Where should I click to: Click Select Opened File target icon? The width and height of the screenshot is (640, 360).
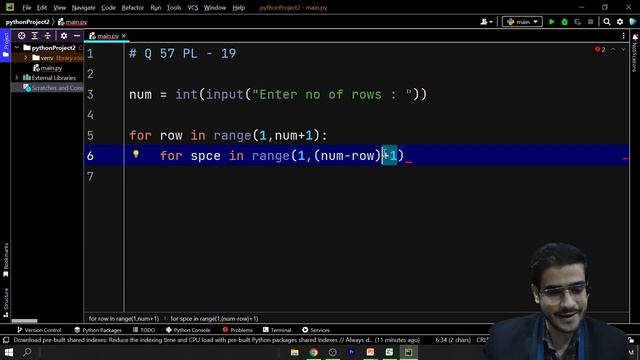[22, 36]
